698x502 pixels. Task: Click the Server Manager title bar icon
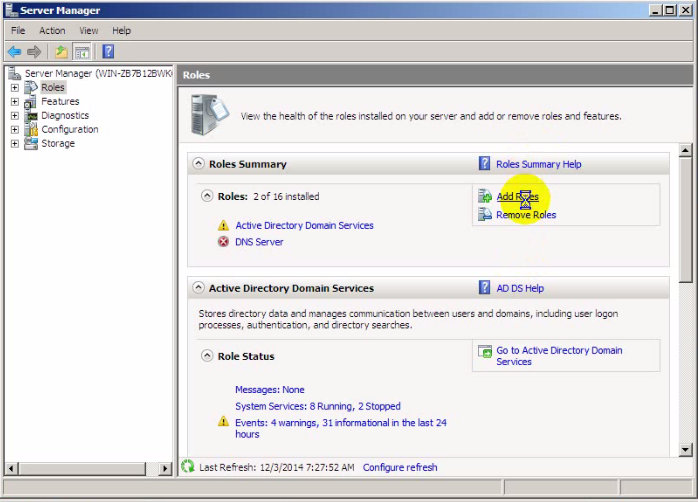[11, 10]
